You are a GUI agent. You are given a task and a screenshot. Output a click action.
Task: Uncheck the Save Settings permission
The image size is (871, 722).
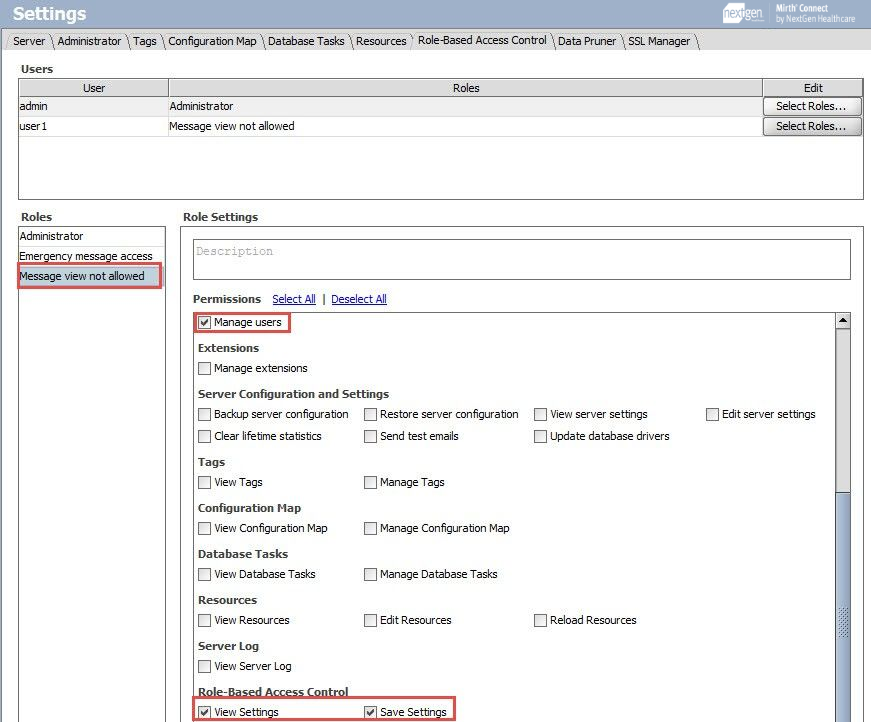(x=371, y=713)
